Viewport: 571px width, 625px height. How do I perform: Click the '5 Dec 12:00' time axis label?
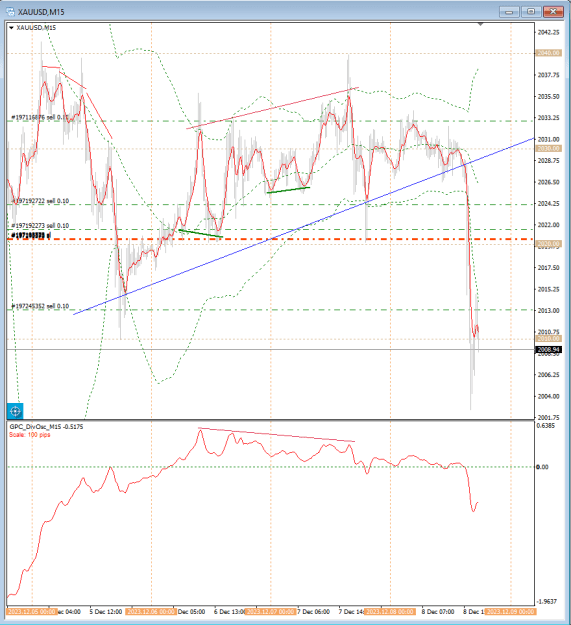coord(106,611)
